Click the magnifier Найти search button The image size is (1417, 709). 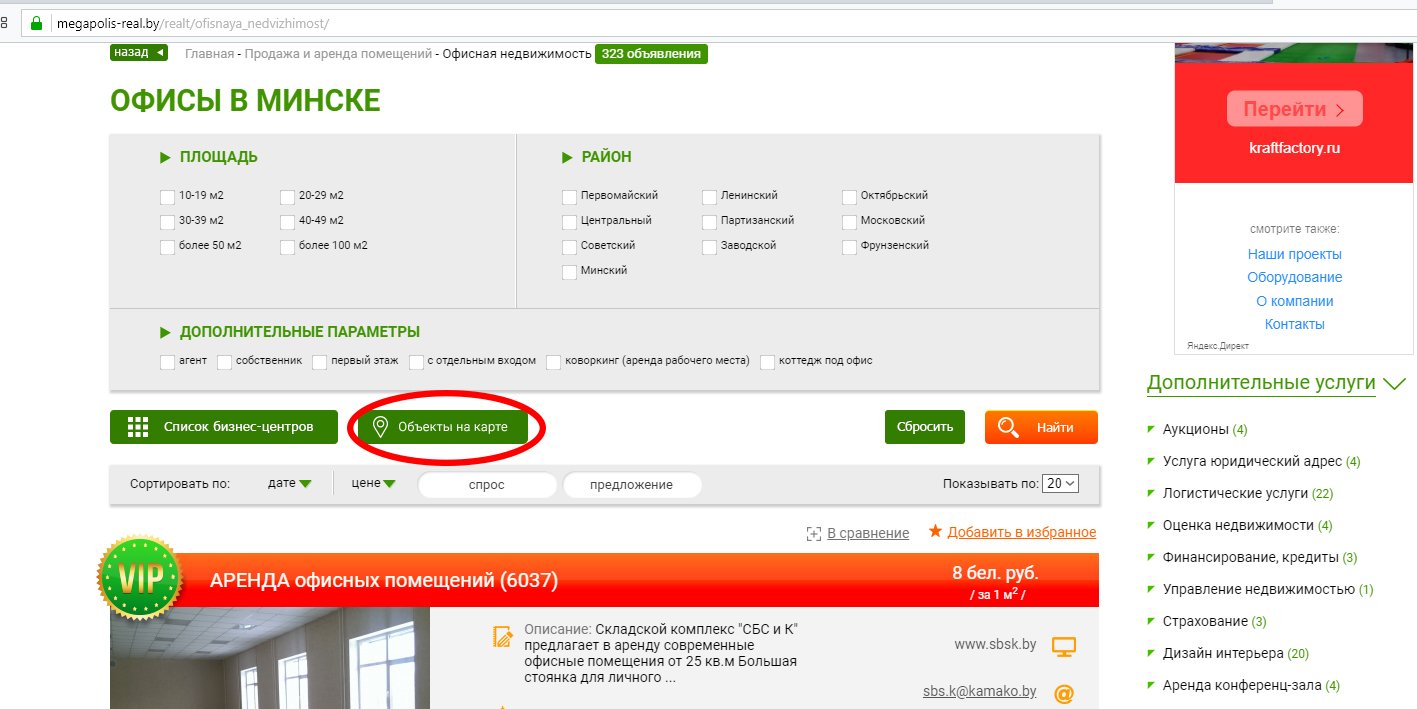(1040, 427)
